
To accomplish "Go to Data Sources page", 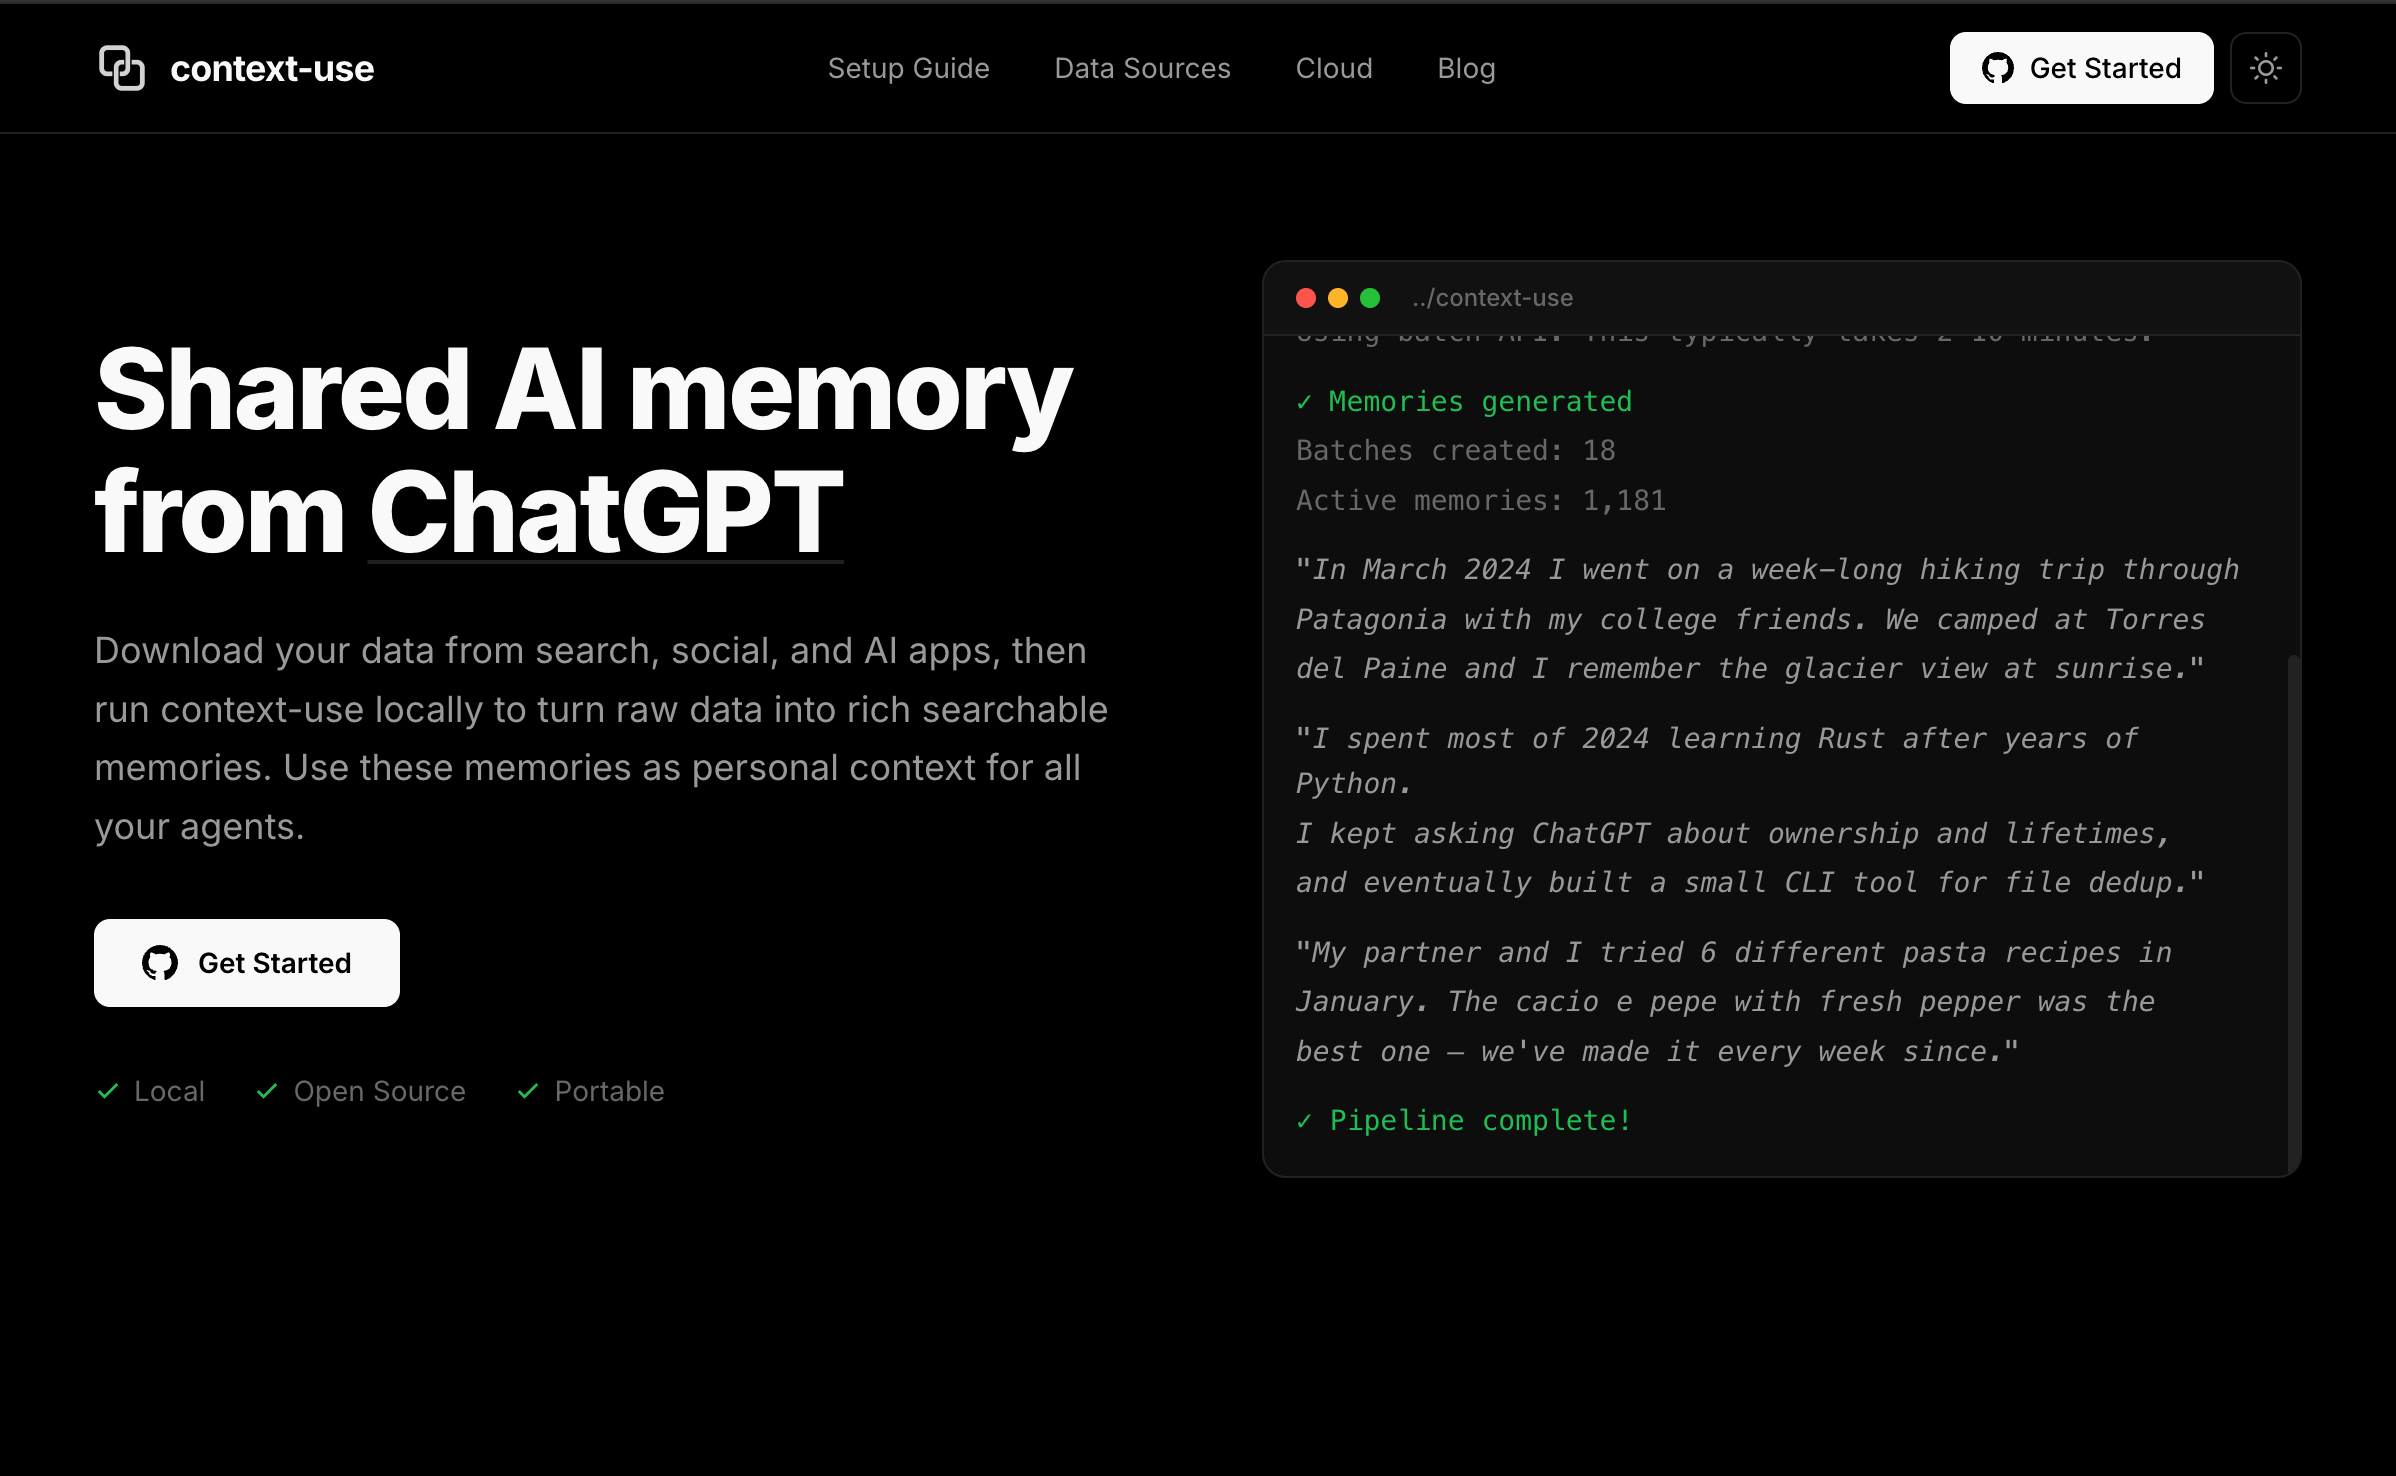I will click(x=1142, y=68).
